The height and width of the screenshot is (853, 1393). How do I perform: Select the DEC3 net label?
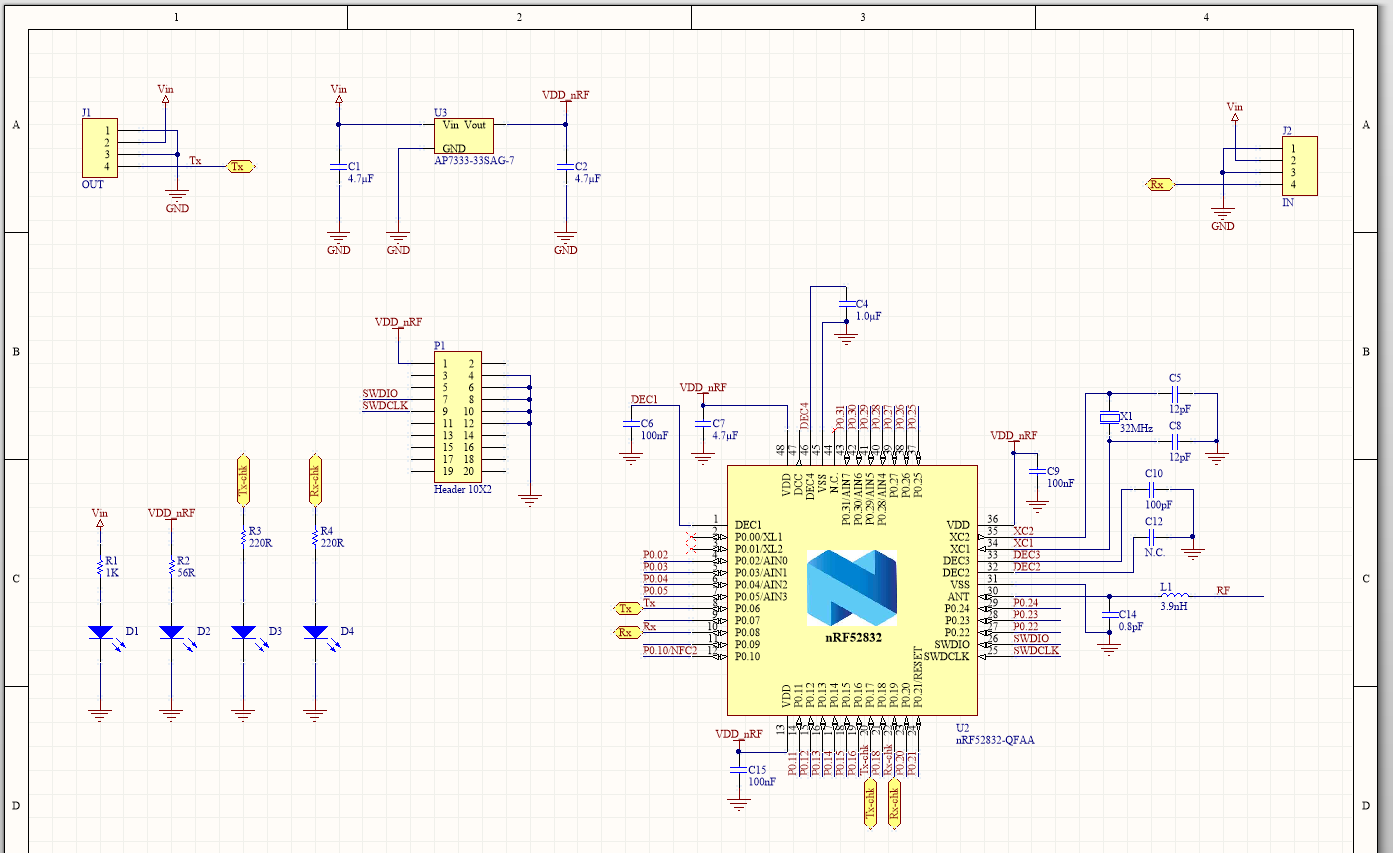pyautogui.click(x=1026, y=554)
